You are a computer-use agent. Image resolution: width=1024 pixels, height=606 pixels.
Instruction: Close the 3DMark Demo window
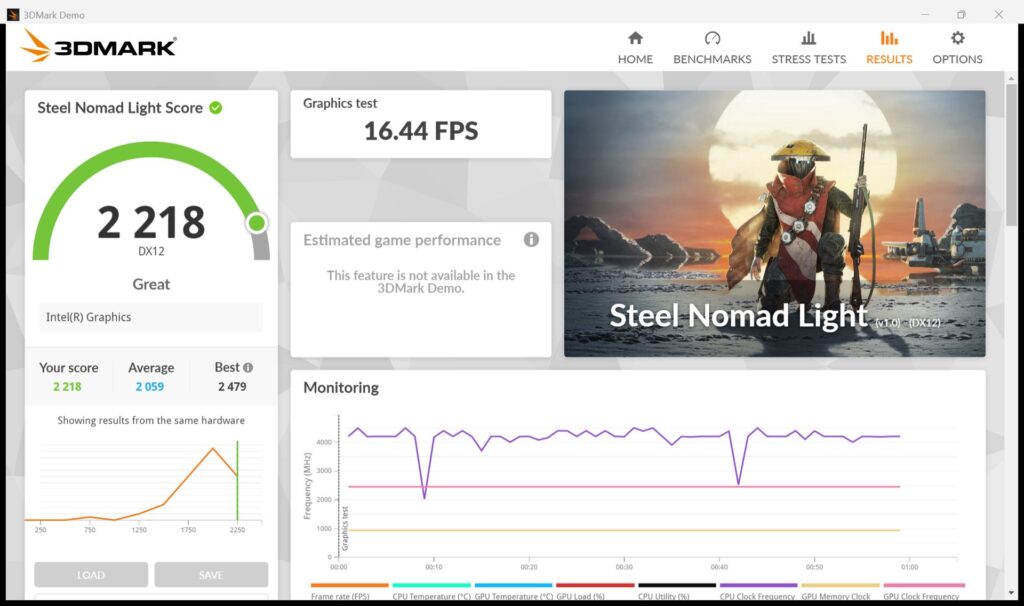[x=999, y=14]
